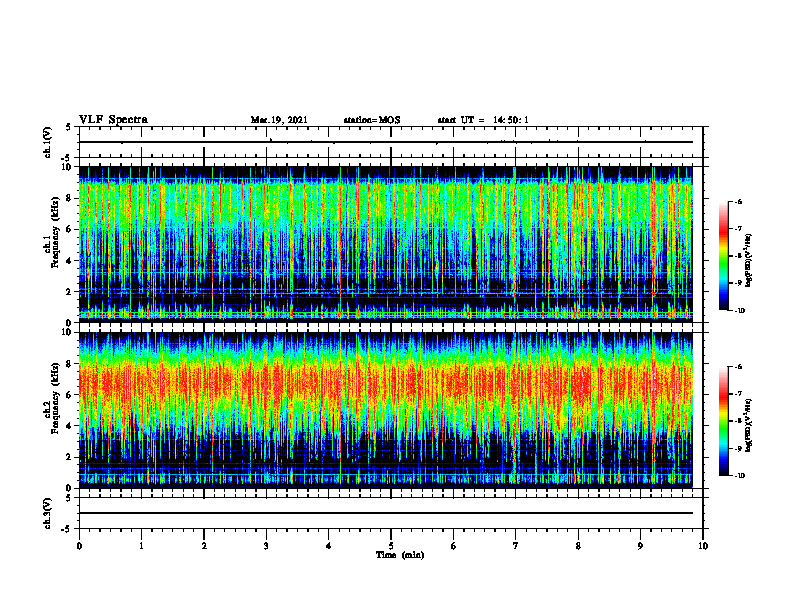Click time axis tick label "6"
Screen dimensions: 792x612
click(x=454, y=546)
